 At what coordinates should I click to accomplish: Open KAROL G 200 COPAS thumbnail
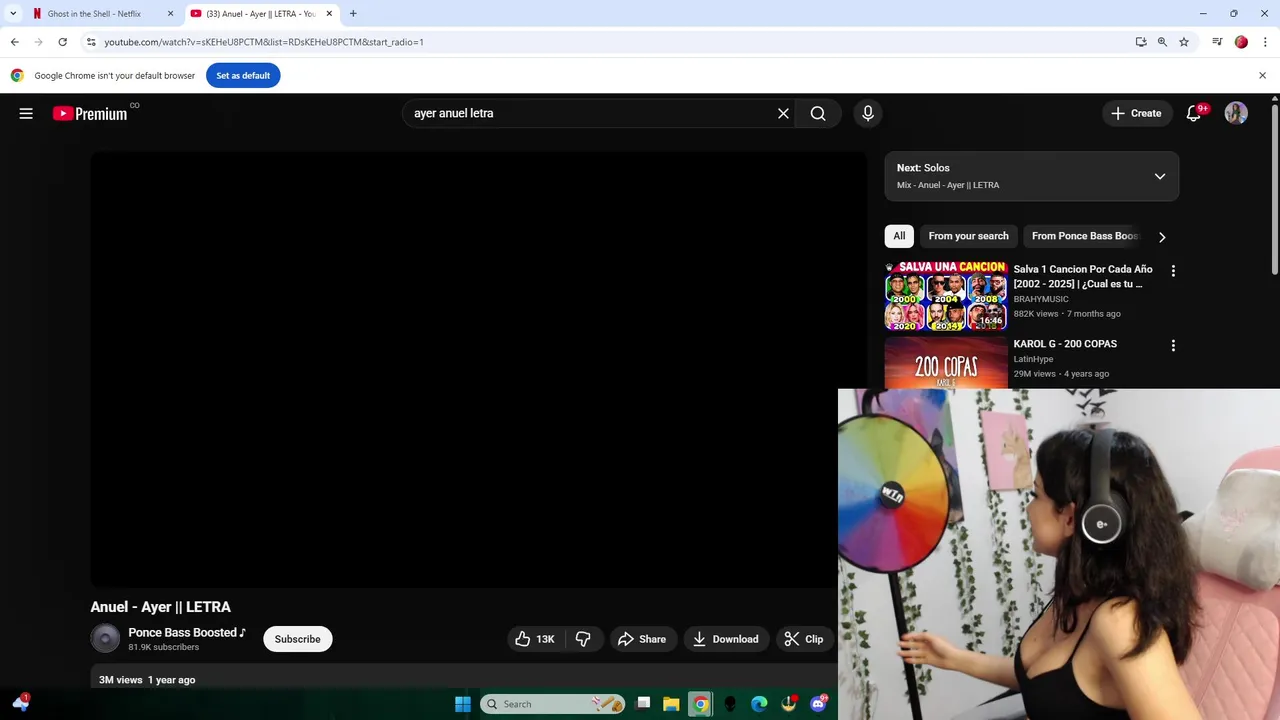(946, 362)
